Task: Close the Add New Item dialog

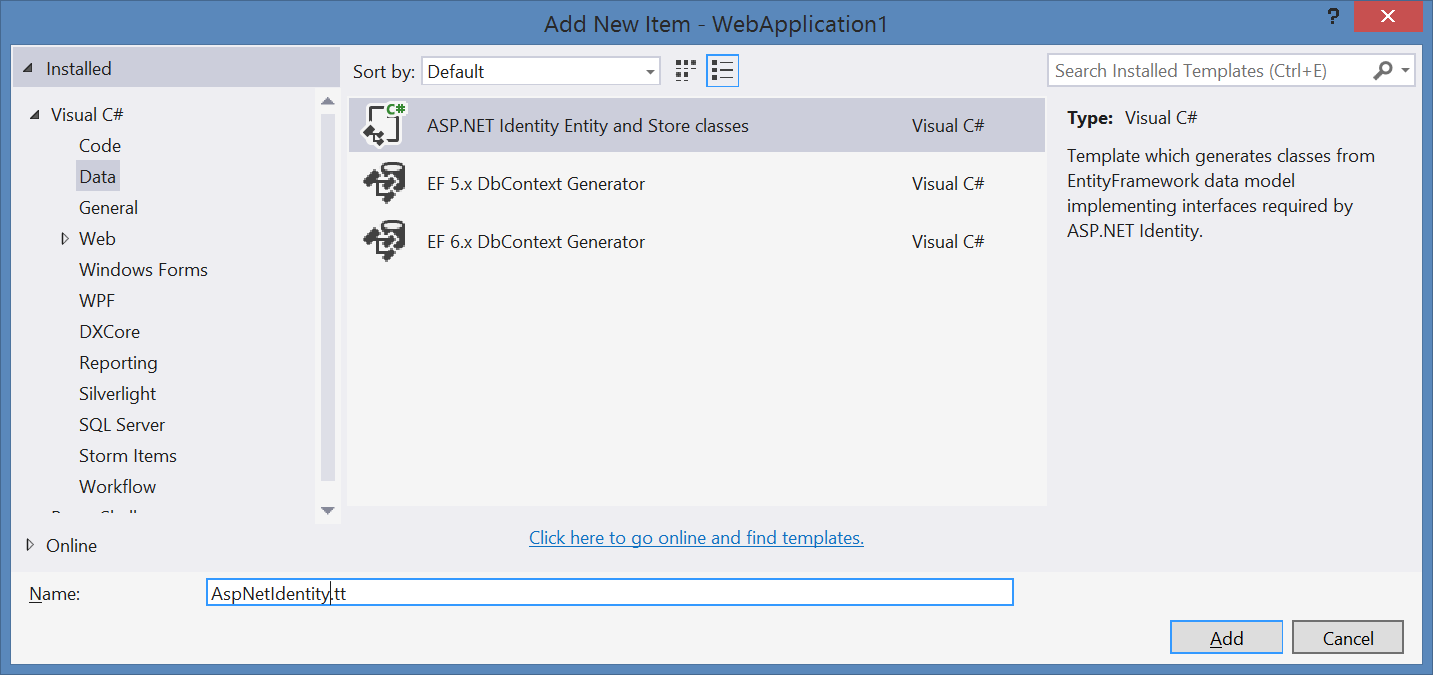Action: (x=1390, y=16)
